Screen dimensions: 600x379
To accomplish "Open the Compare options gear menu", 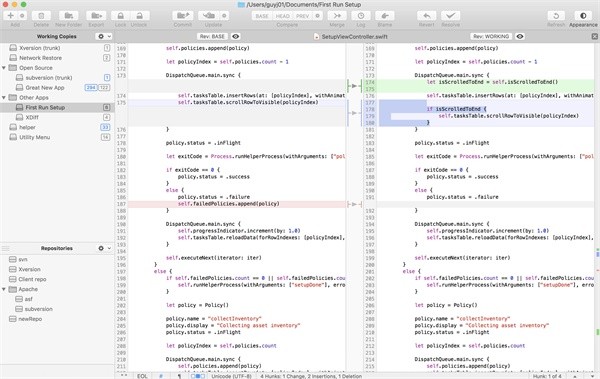I will pyautogui.click(x=317, y=16).
